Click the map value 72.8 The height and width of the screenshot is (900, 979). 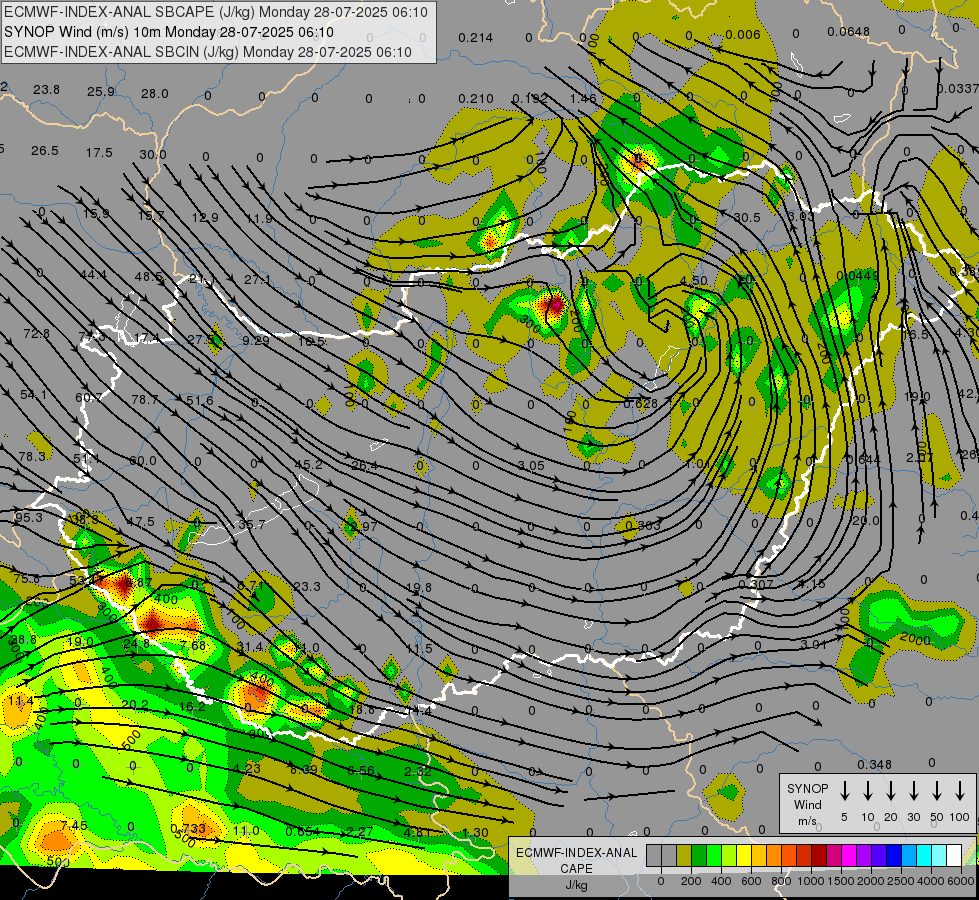36,334
